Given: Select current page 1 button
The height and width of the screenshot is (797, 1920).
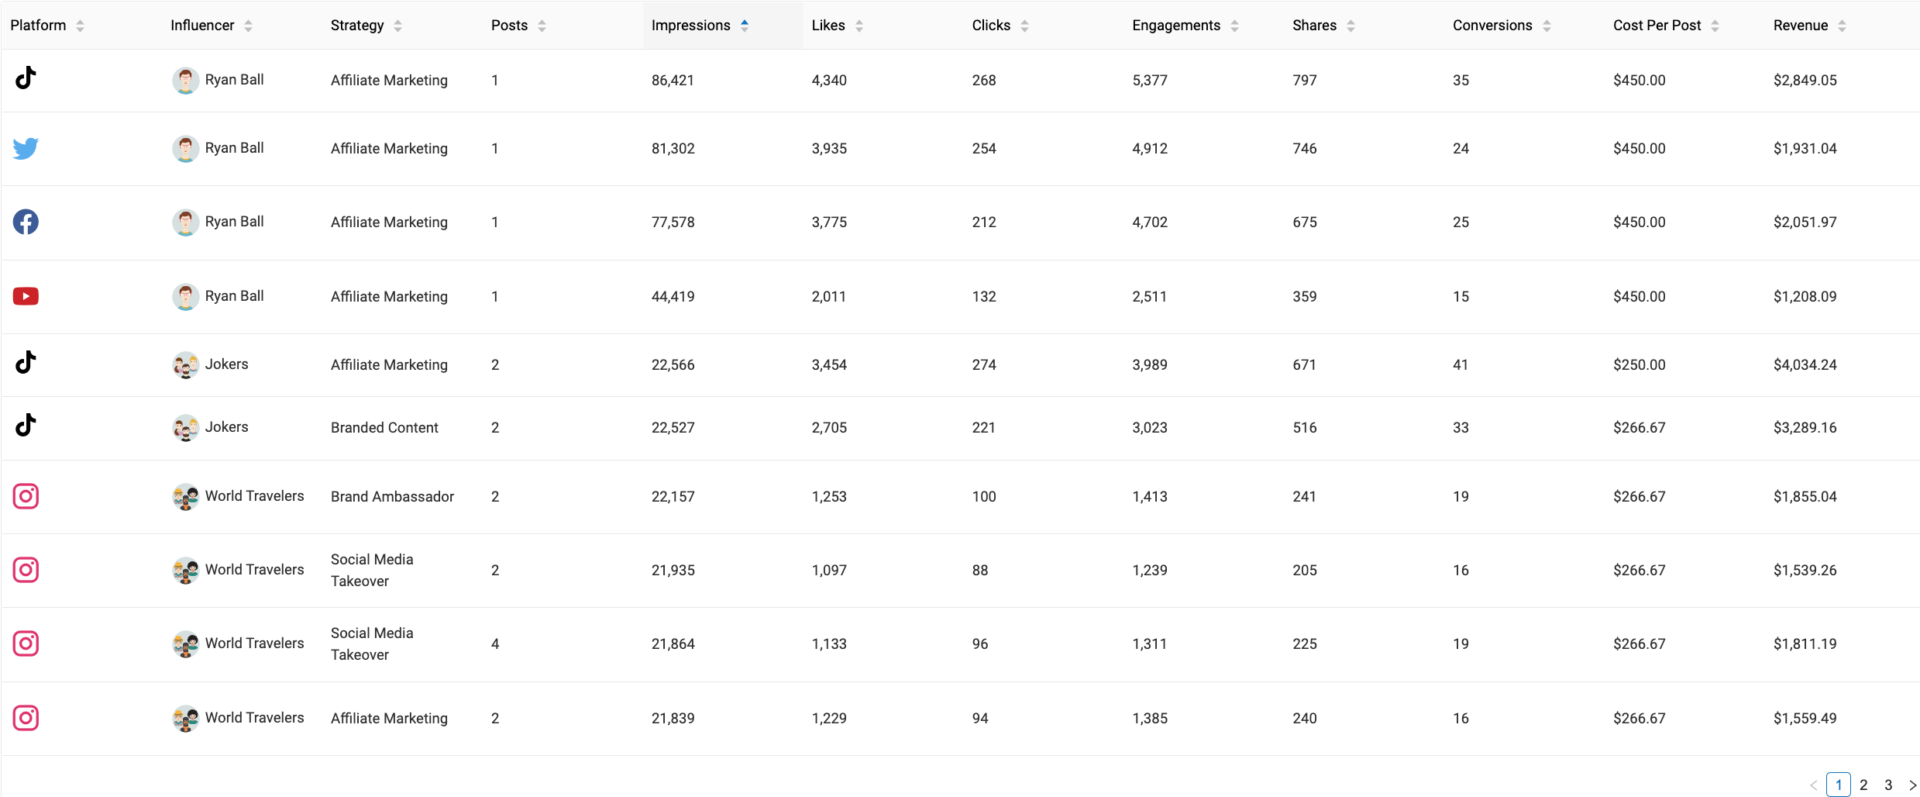Looking at the screenshot, I should tap(1838, 785).
